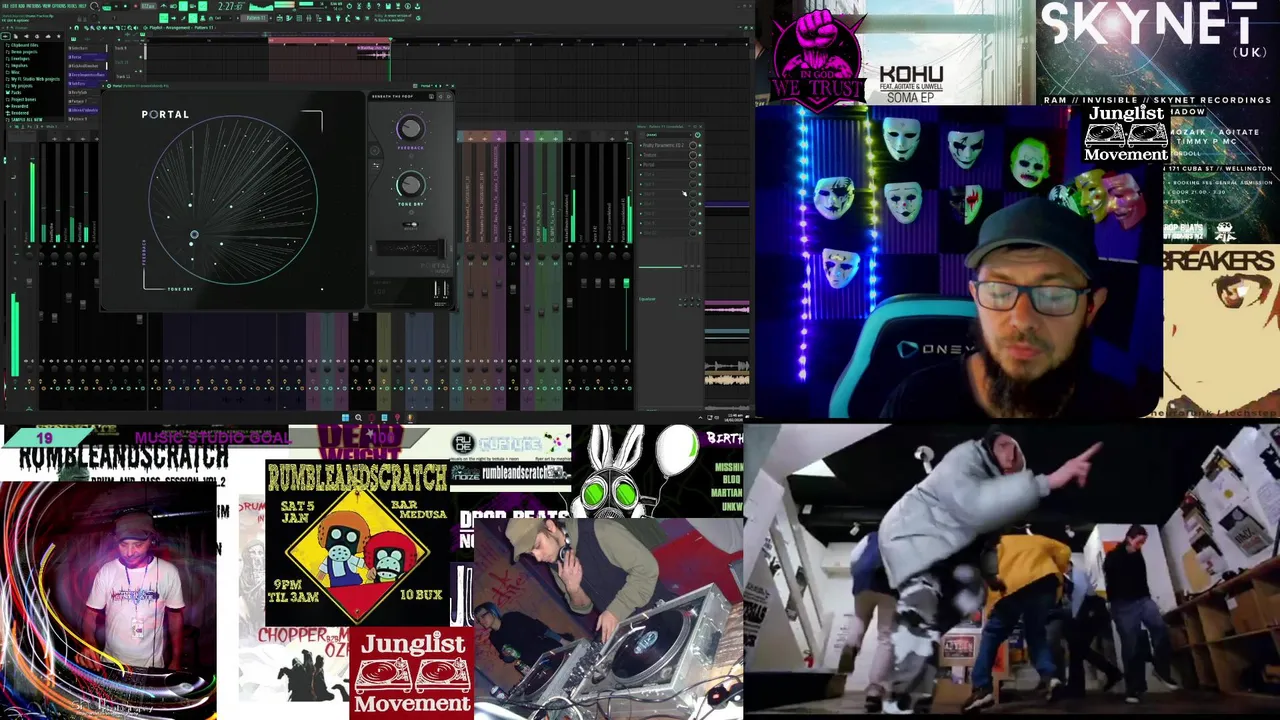
Task: Click Portal side panel sliders icon
Action: pos(376,165)
